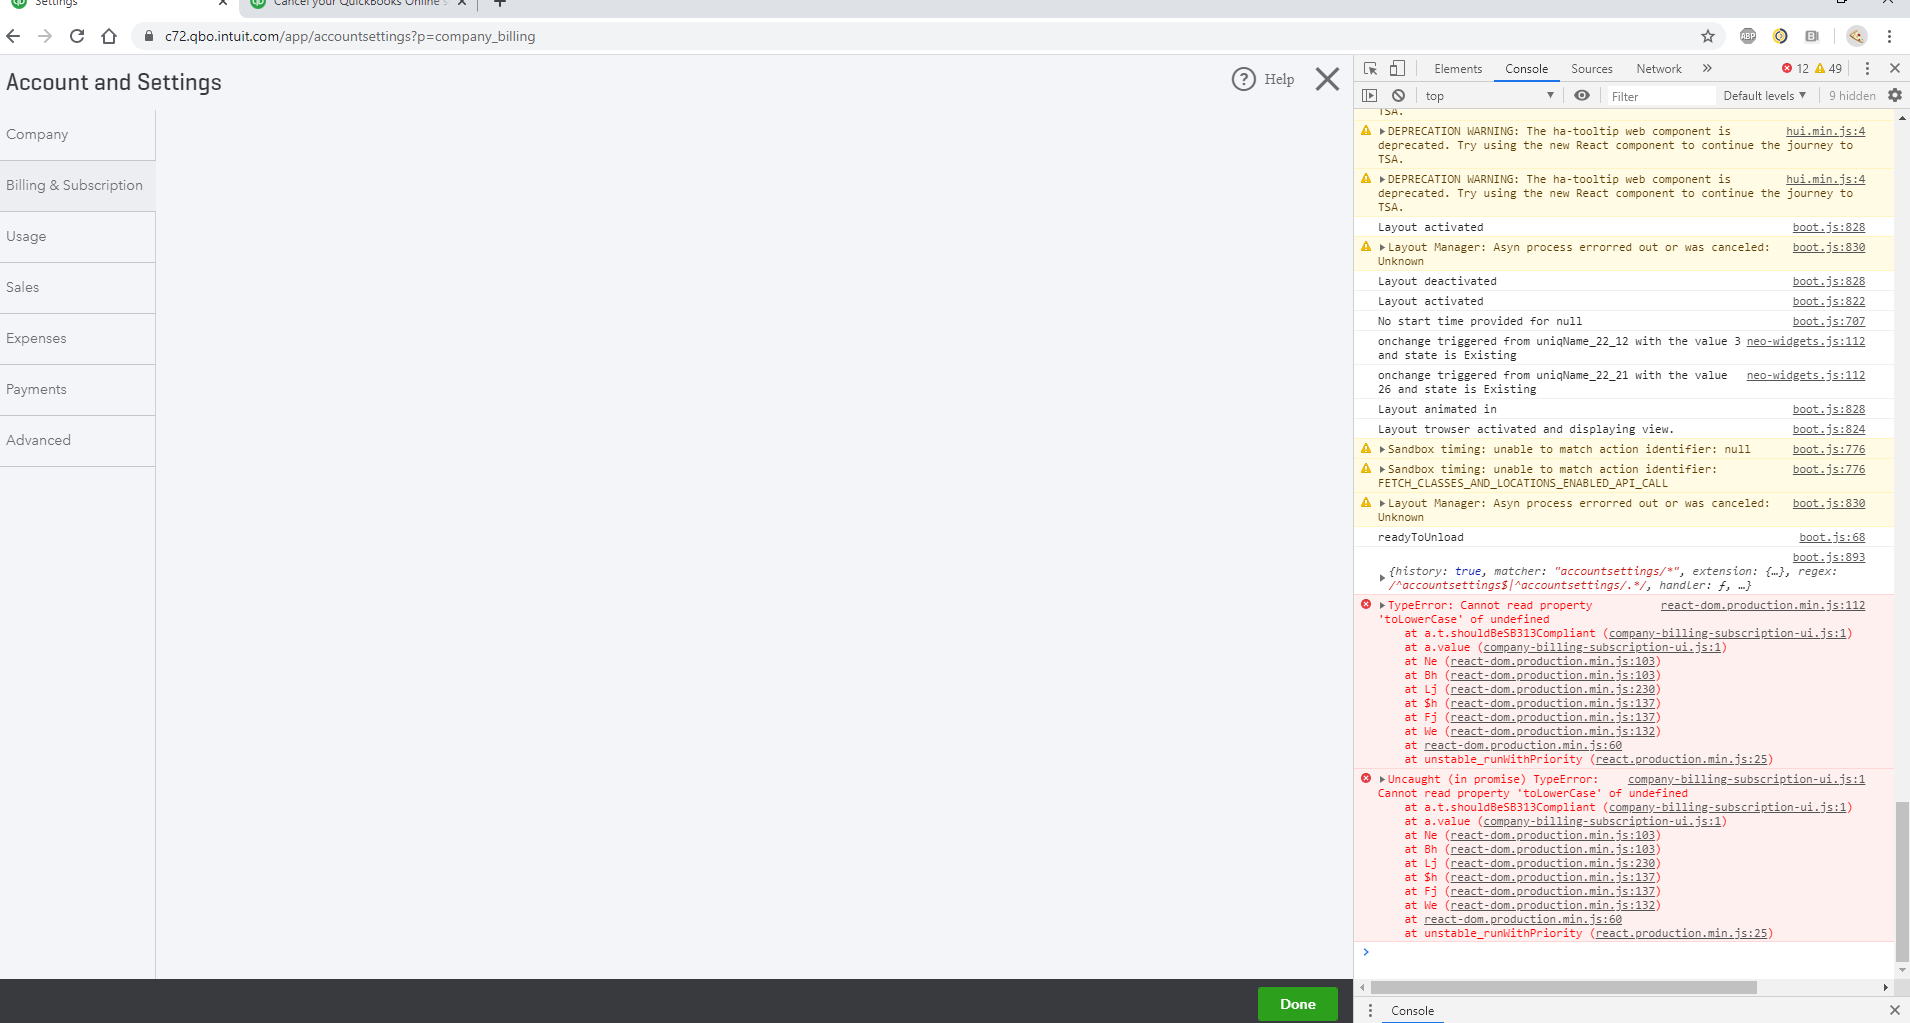Open the Company settings tab
Screen dimensions: 1910x1023
tap(78, 134)
